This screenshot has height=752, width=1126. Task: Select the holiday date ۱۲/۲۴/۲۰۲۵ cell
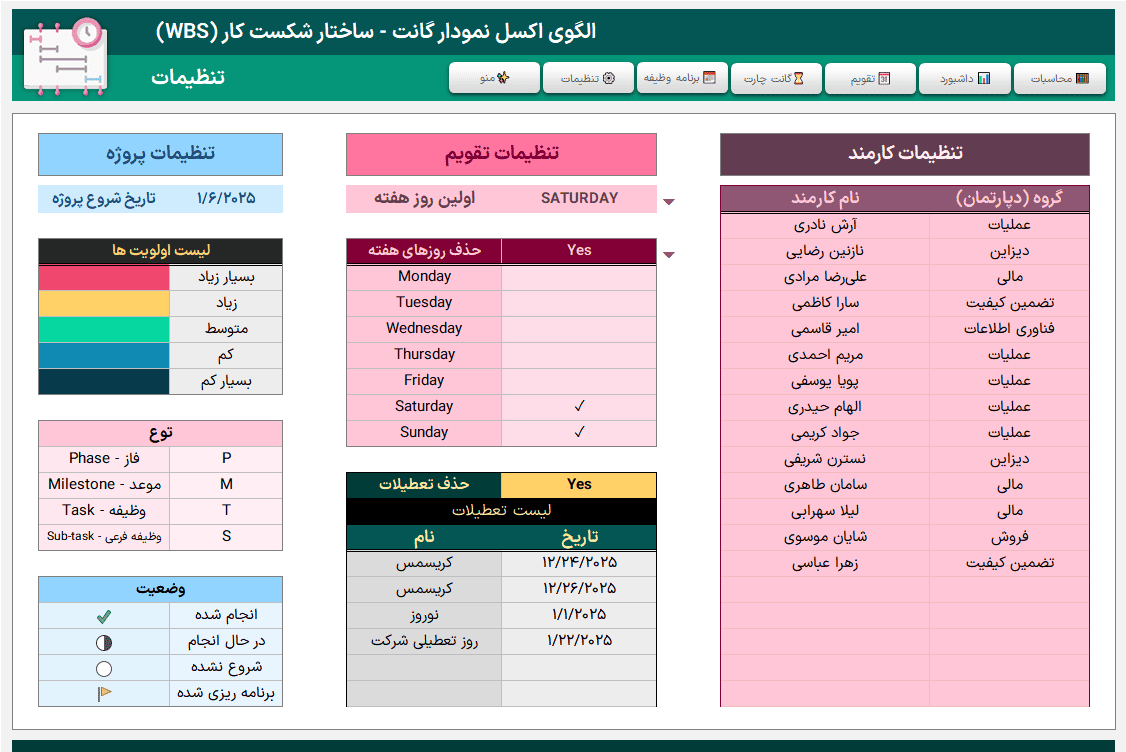579,562
